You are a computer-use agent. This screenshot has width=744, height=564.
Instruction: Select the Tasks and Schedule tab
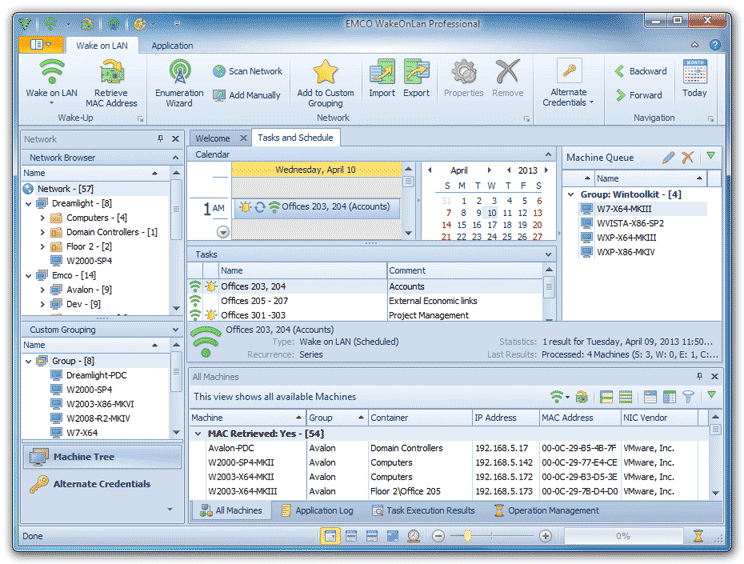(x=295, y=138)
